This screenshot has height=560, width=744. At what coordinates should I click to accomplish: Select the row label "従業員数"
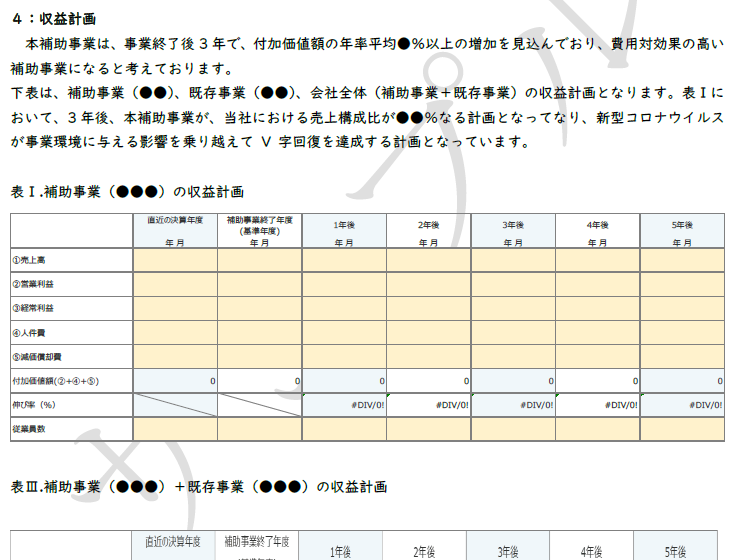(x=28, y=429)
